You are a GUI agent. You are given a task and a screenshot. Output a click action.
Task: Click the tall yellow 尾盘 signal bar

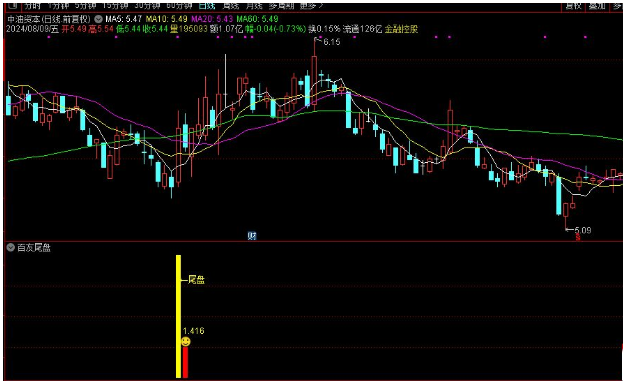tap(178, 316)
